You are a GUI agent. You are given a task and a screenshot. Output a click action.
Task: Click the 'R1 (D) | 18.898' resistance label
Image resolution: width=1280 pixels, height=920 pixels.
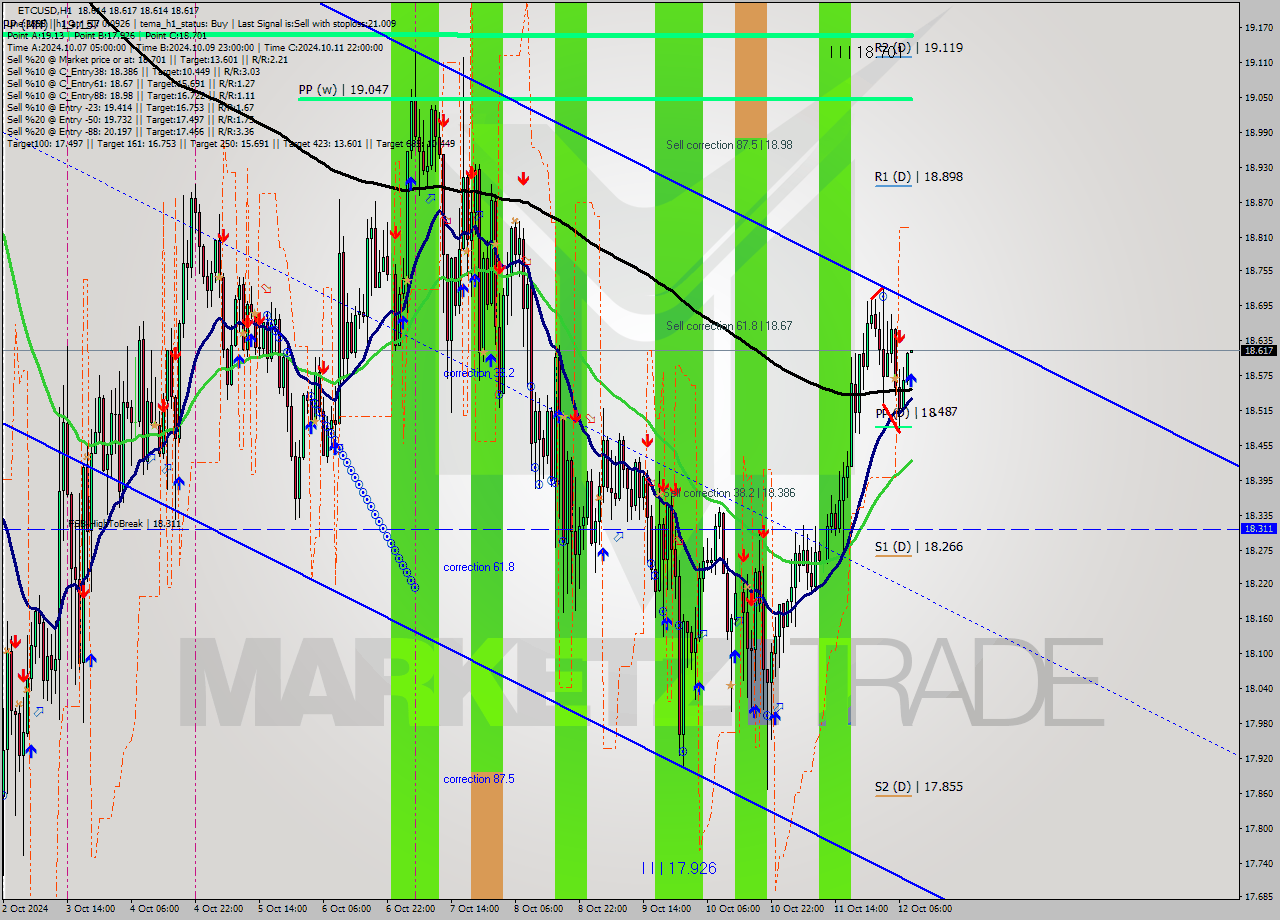coord(919,177)
